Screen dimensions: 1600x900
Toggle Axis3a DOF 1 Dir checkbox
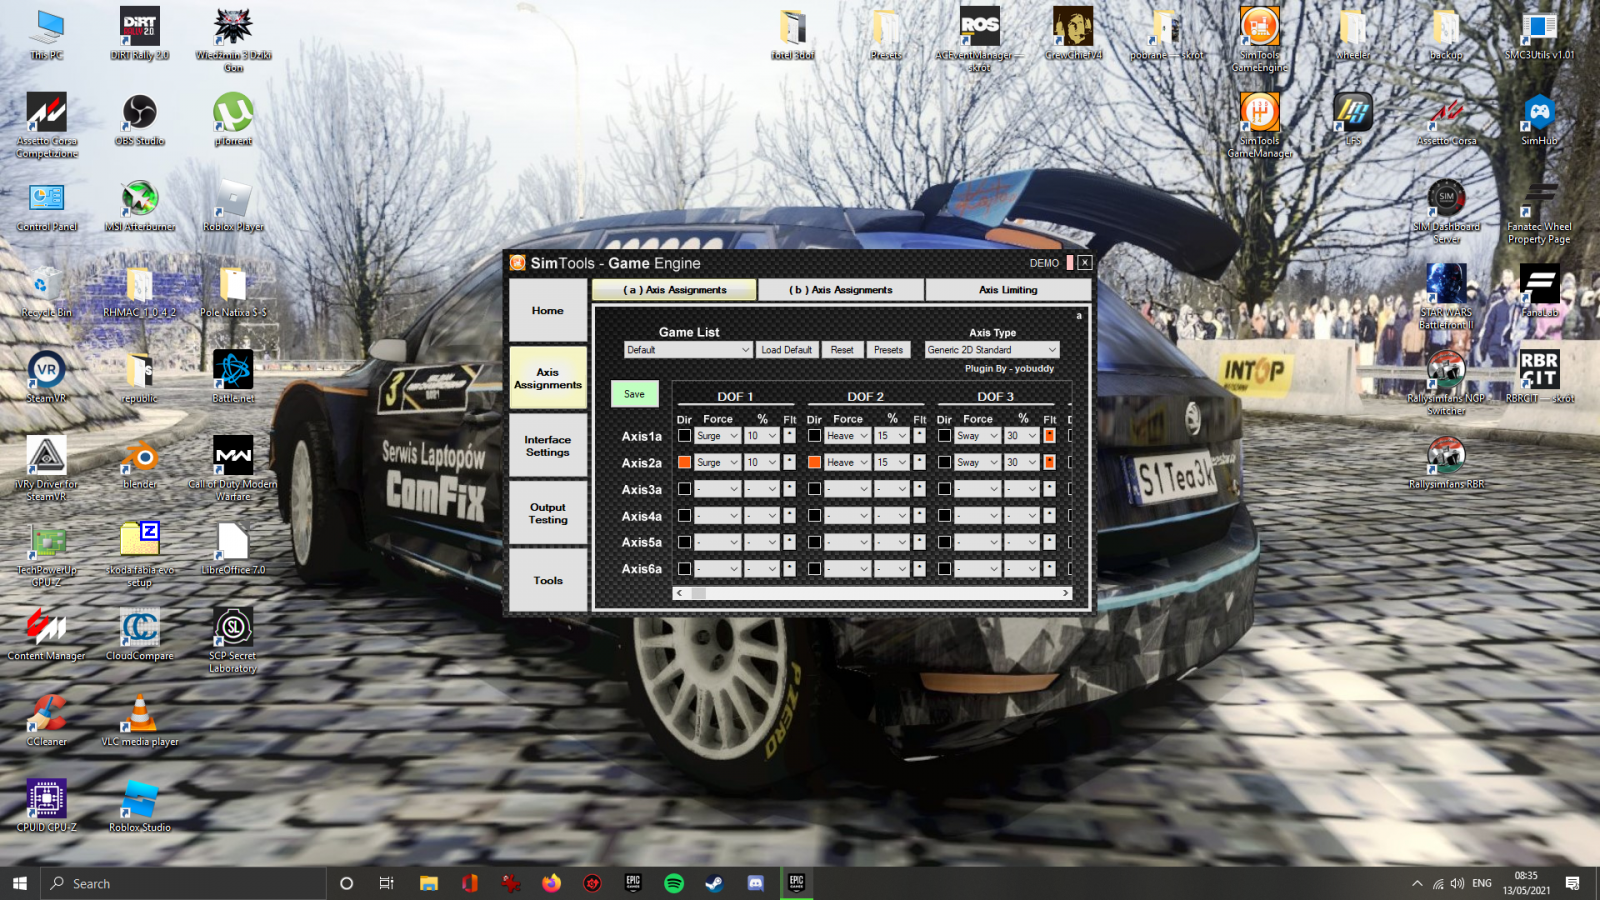tap(684, 489)
